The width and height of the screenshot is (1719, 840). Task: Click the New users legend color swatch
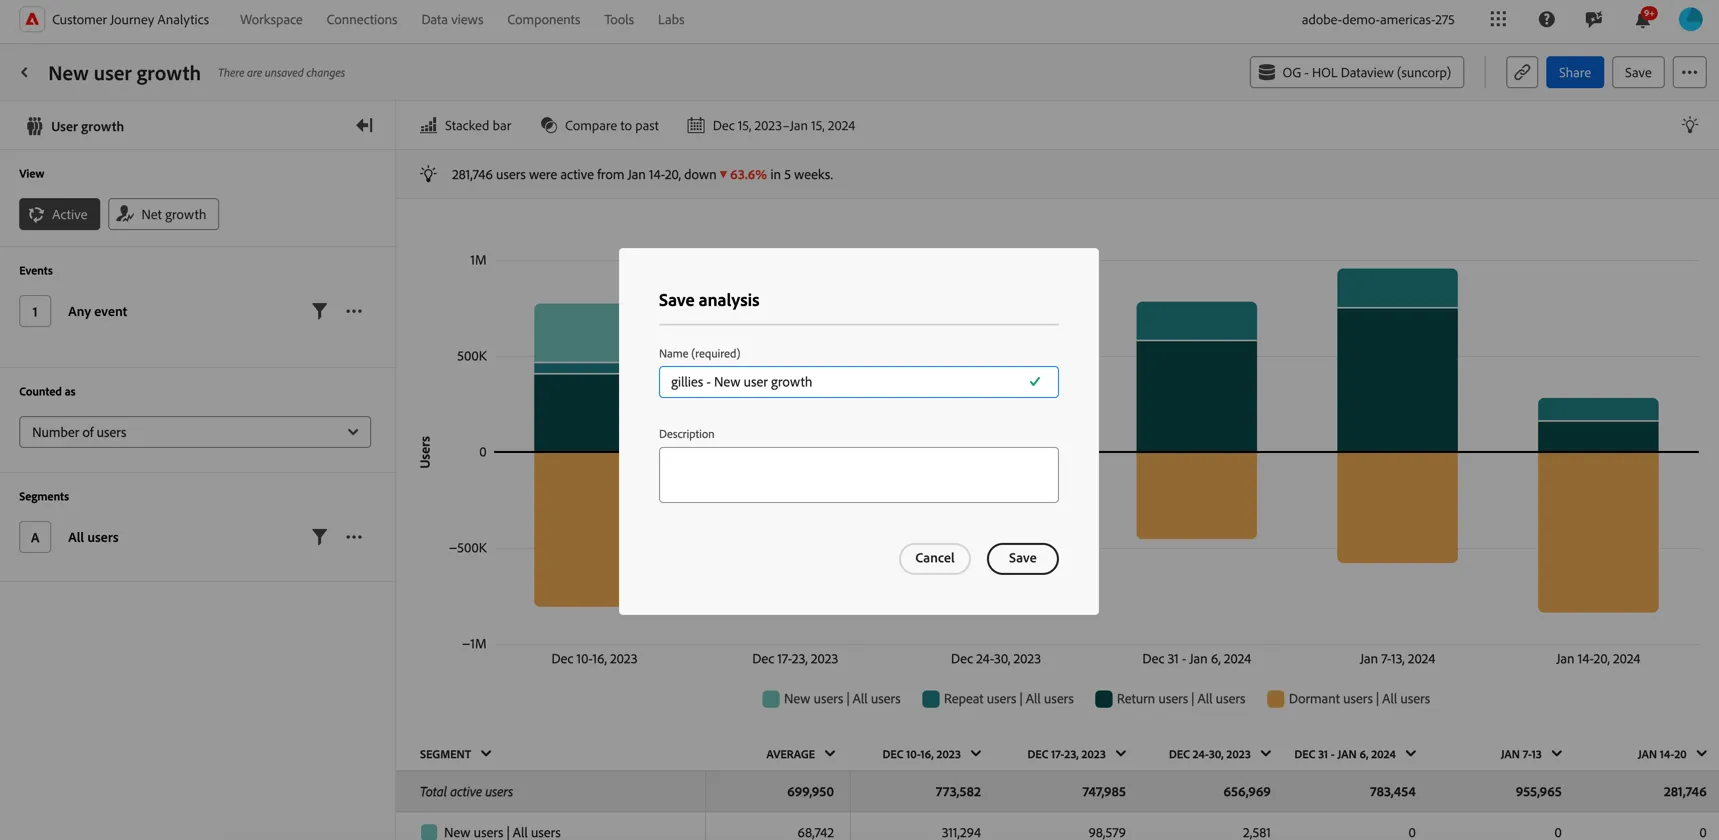771,699
